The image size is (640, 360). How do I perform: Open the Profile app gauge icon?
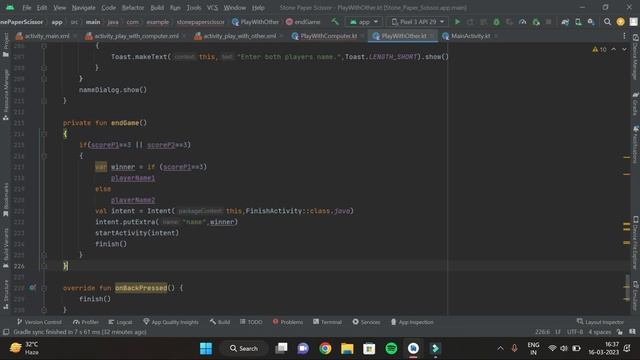click(522, 22)
